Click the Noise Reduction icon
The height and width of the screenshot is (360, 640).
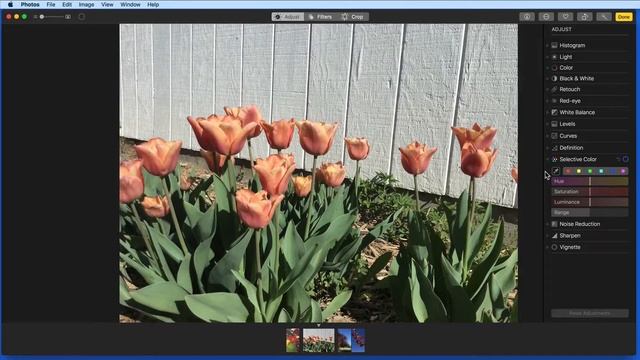click(554, 224)
